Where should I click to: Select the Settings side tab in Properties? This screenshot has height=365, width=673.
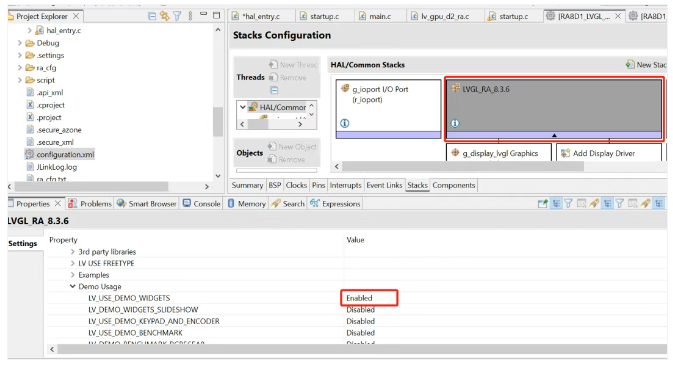(23, 243)
